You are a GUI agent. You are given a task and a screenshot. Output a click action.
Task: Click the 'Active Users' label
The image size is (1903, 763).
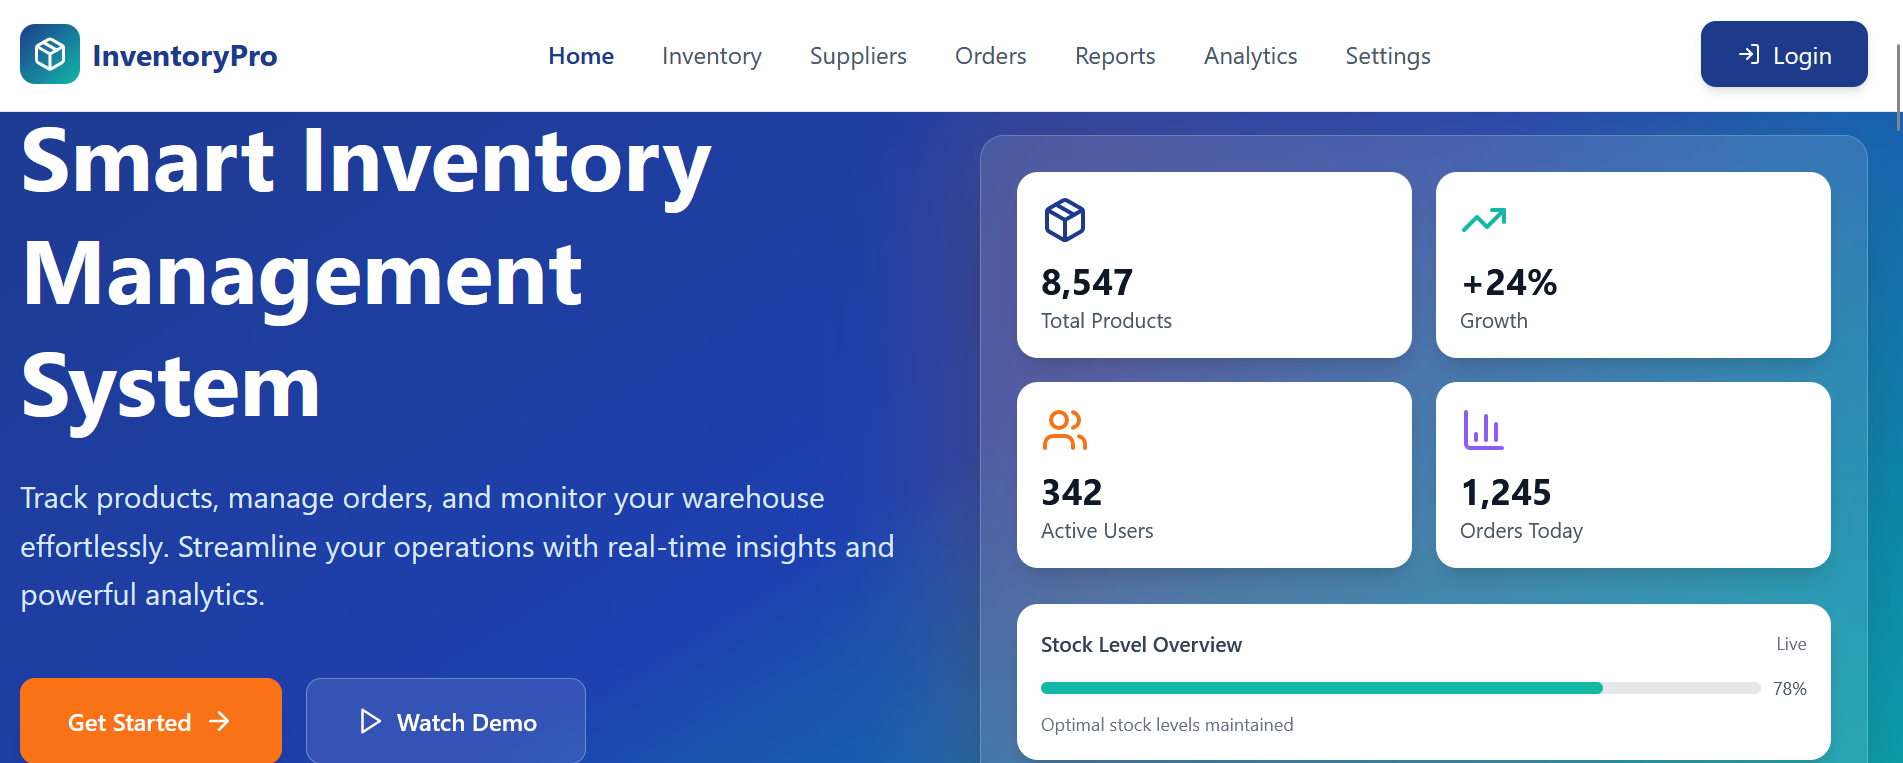click(x=1097, y=531)
